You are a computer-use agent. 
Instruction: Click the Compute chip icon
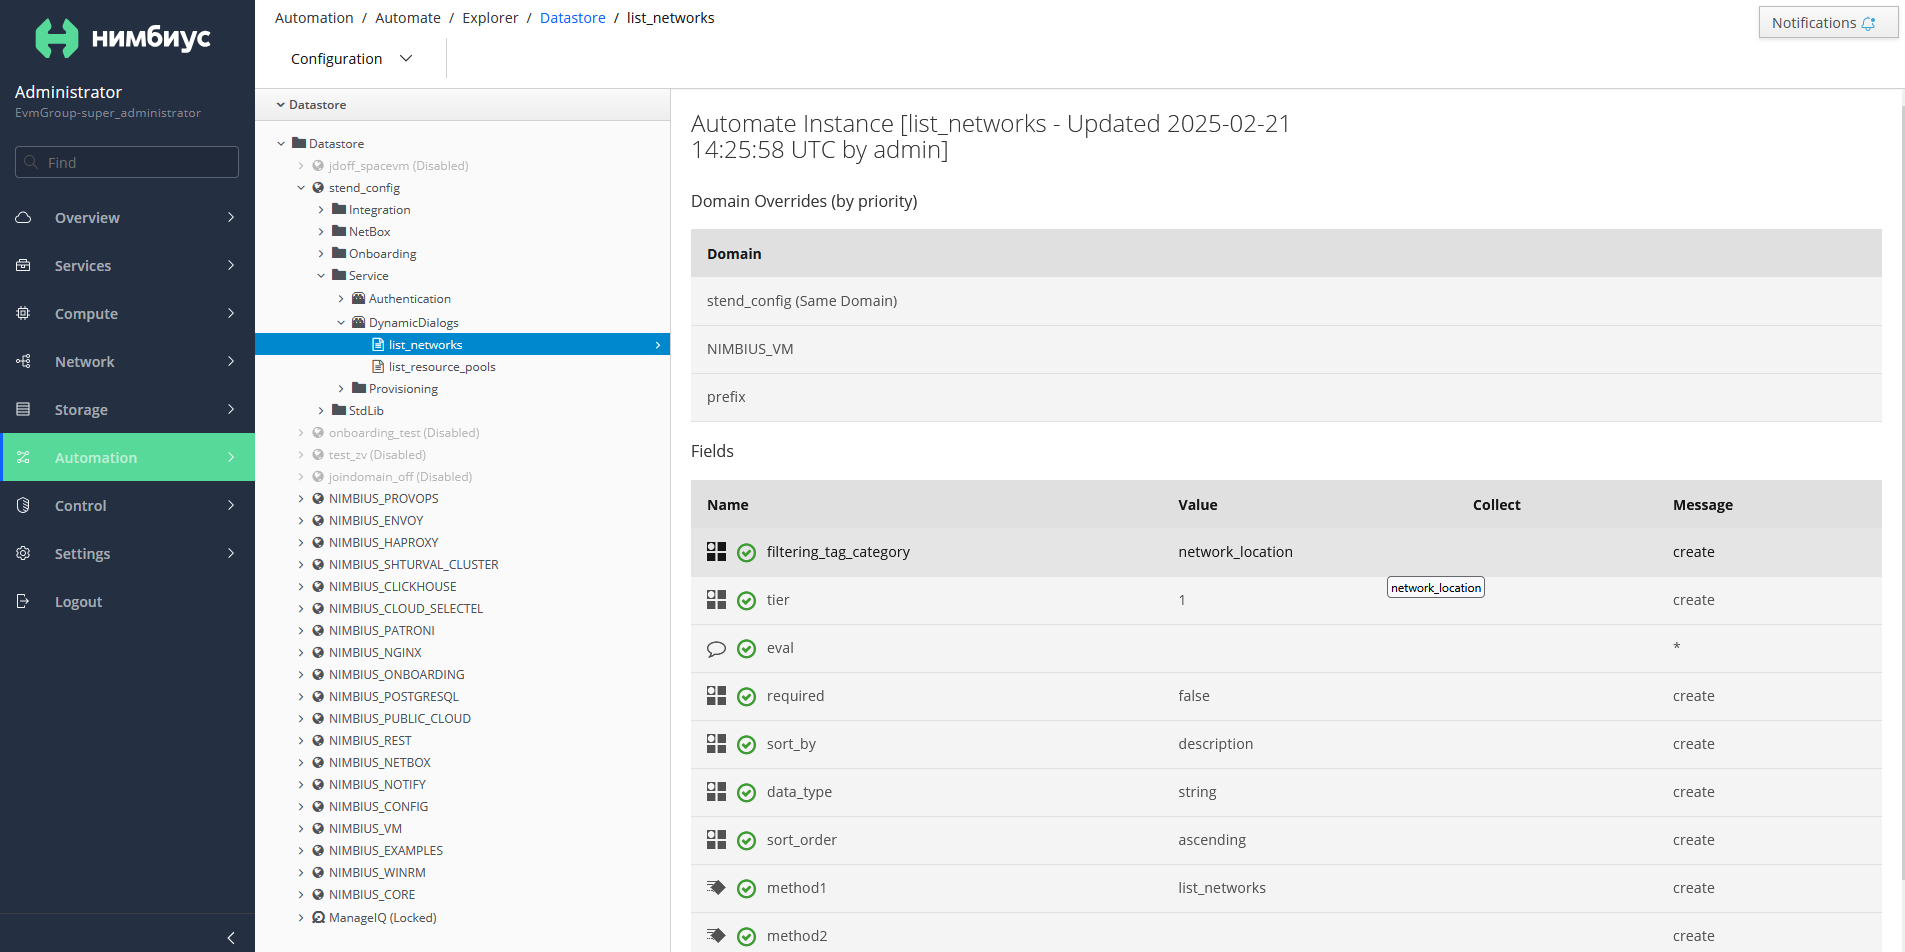(x=23, y=313)
